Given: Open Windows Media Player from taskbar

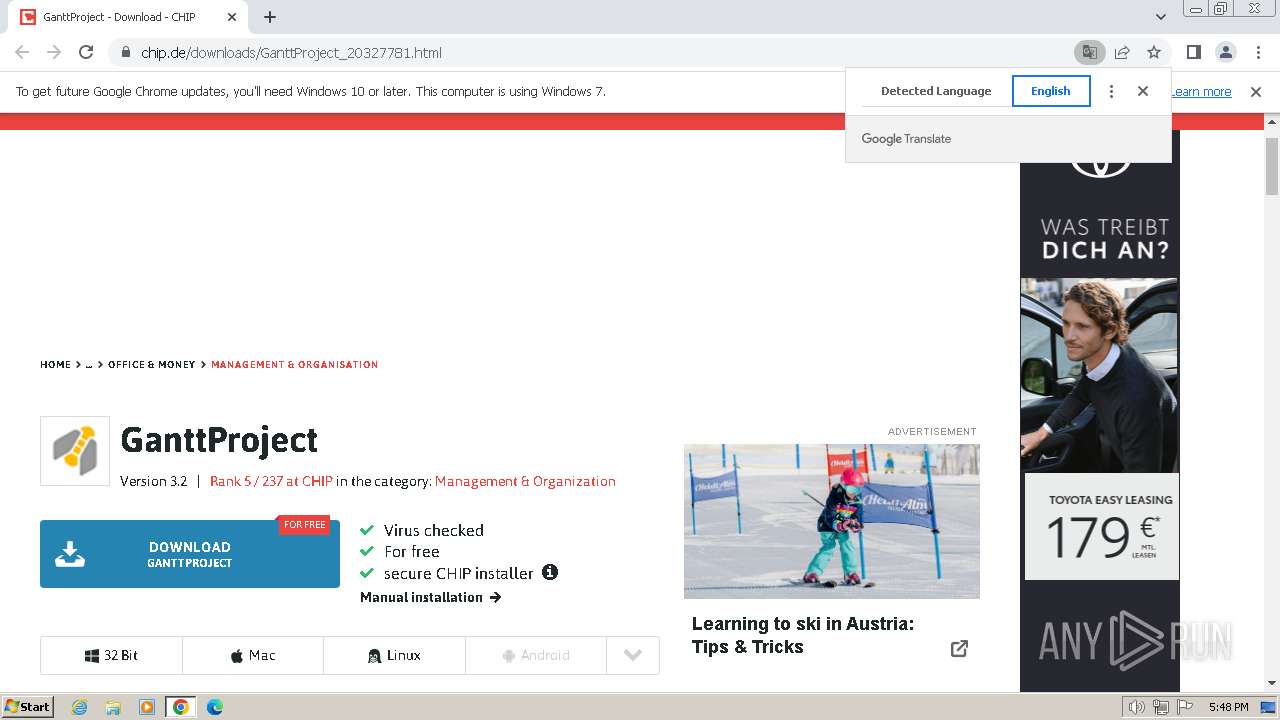Looking at the screenshot, I should click(147, 707).
